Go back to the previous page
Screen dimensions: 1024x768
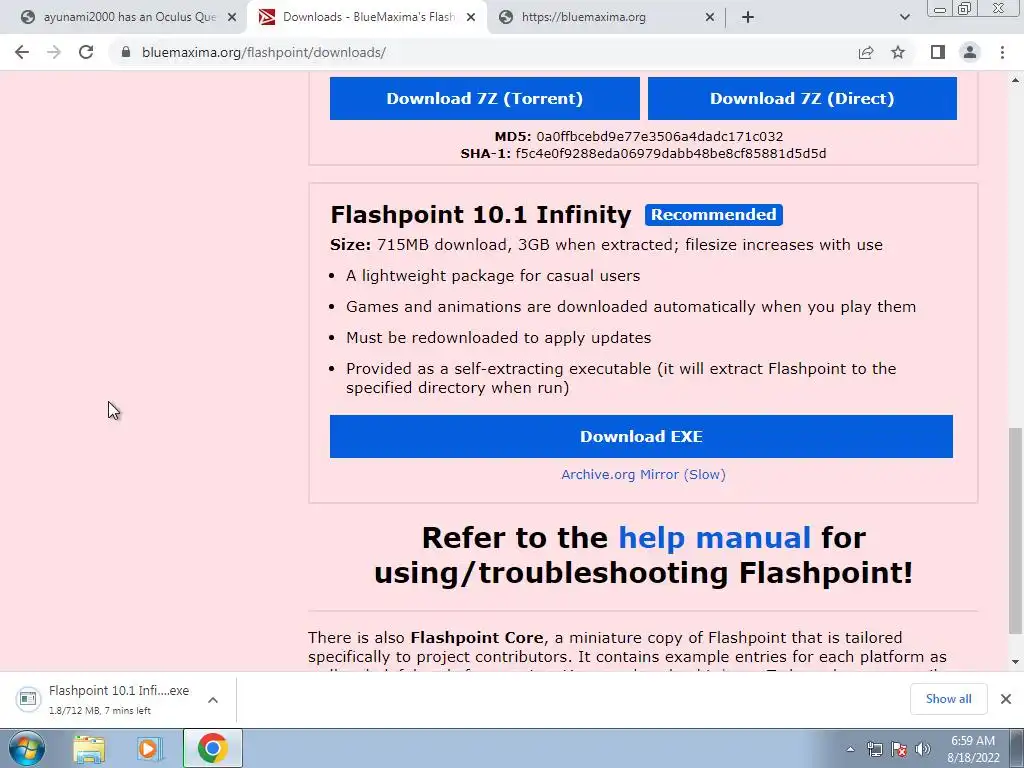22,52
